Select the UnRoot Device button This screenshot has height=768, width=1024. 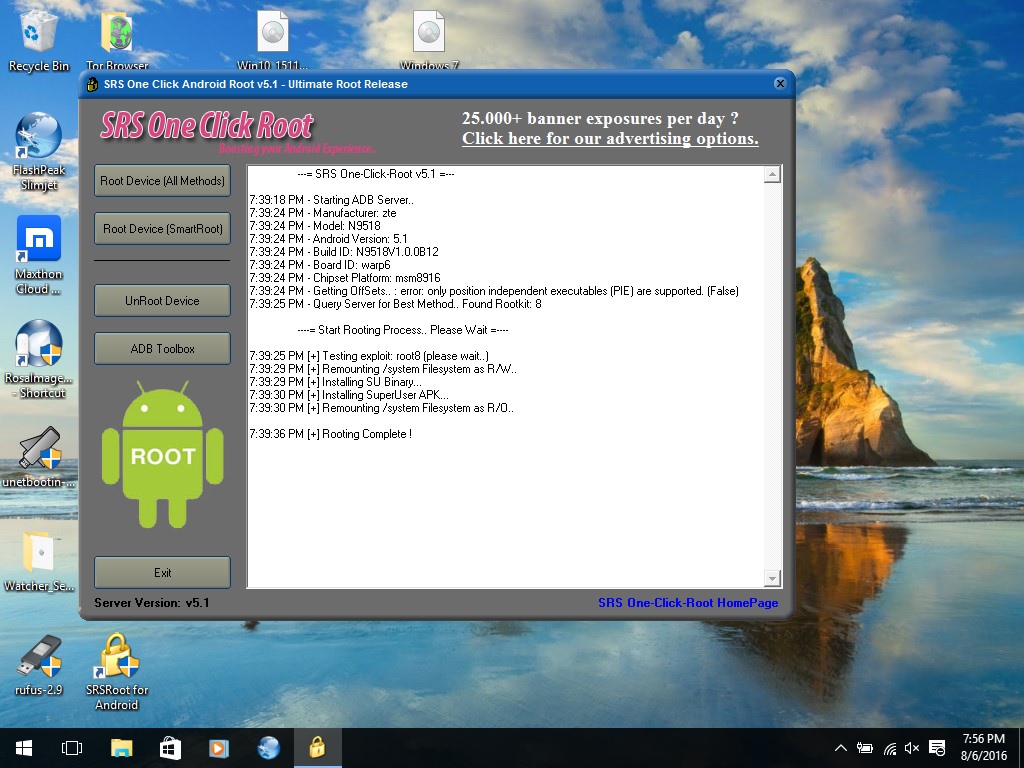(162, 300)
